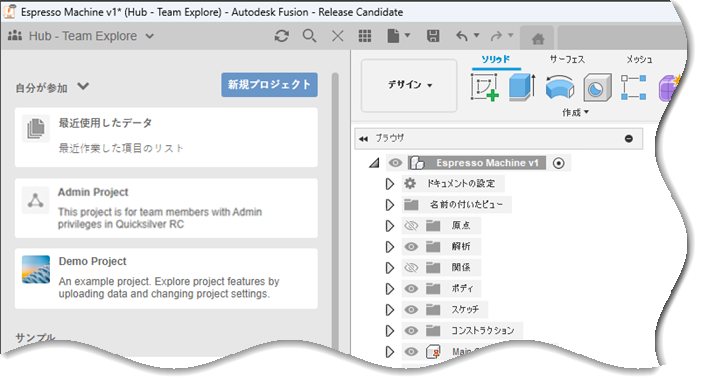Open the 自分が参加 filter dropdown
Viewport: 711px width, 384px height.
tap(83, 86)
